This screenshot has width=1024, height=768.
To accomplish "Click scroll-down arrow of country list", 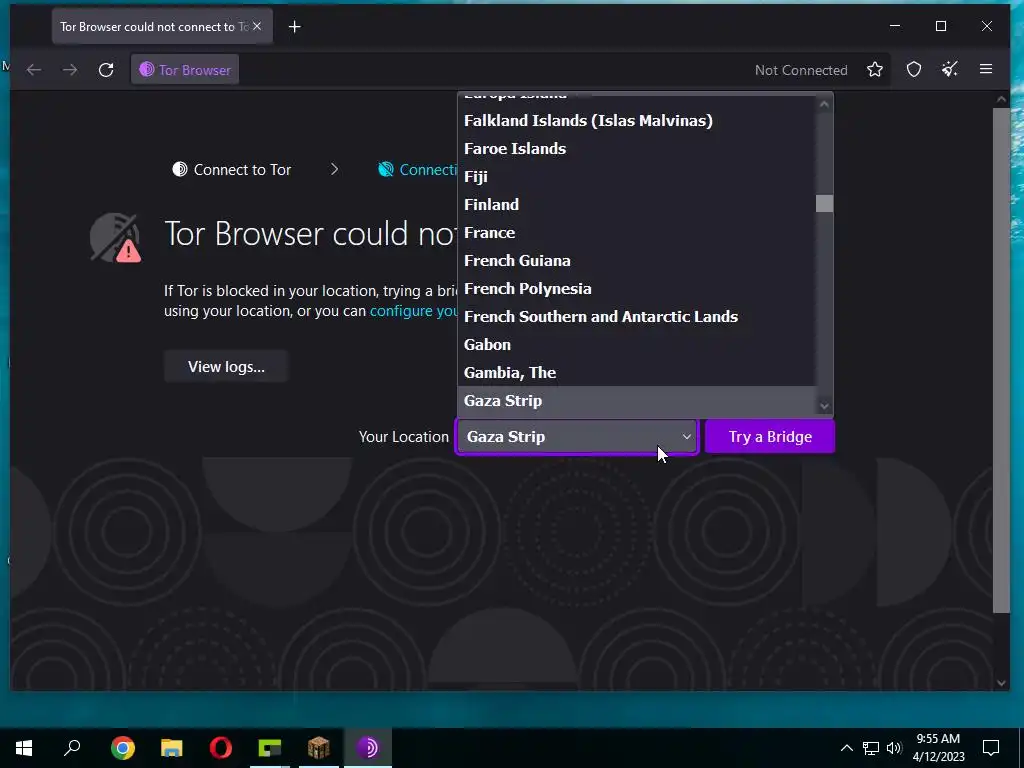I will pos(824,406).
